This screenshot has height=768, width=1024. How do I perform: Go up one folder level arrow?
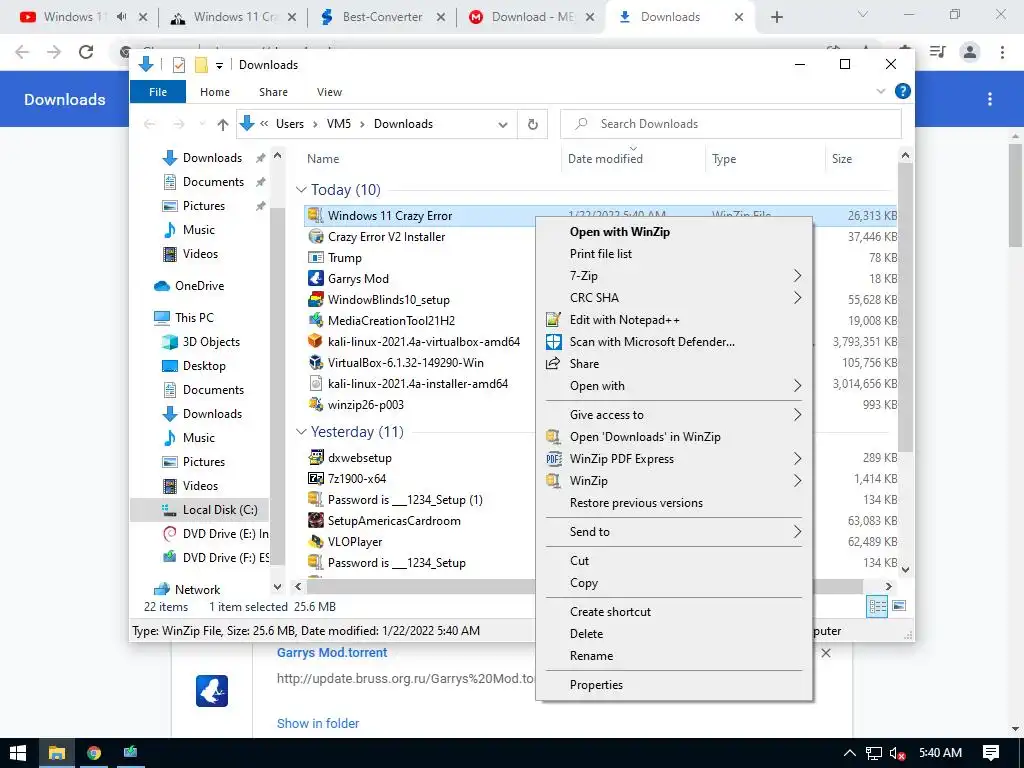222,124
